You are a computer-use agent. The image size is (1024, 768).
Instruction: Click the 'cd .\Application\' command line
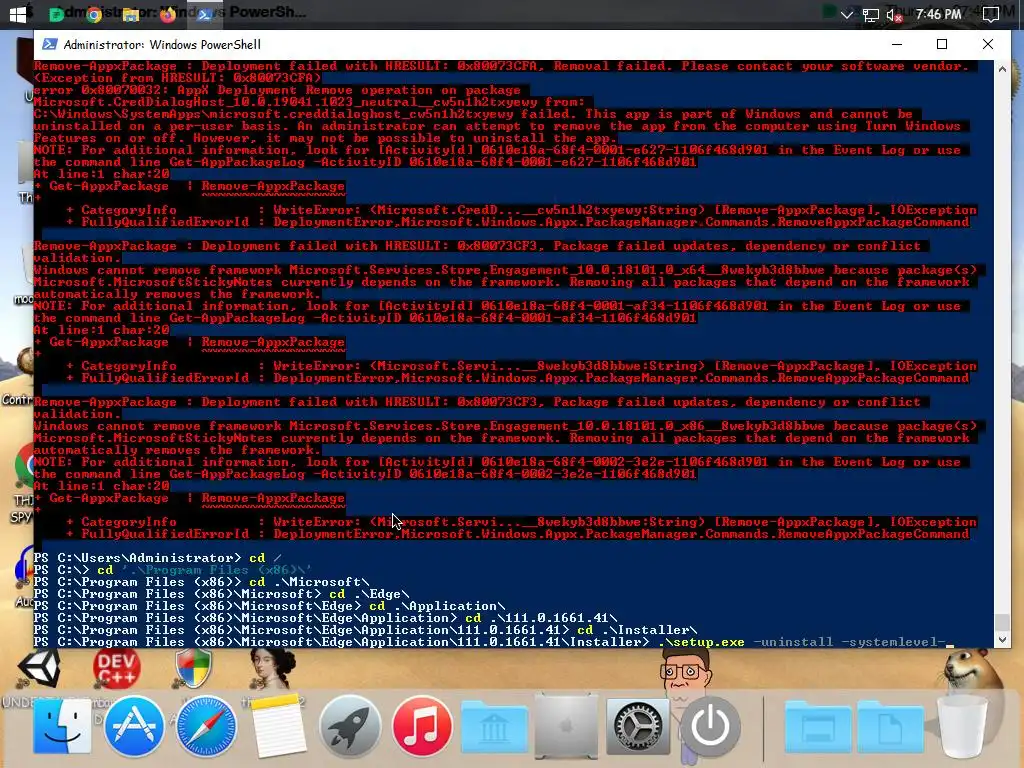tap(437, 606)
